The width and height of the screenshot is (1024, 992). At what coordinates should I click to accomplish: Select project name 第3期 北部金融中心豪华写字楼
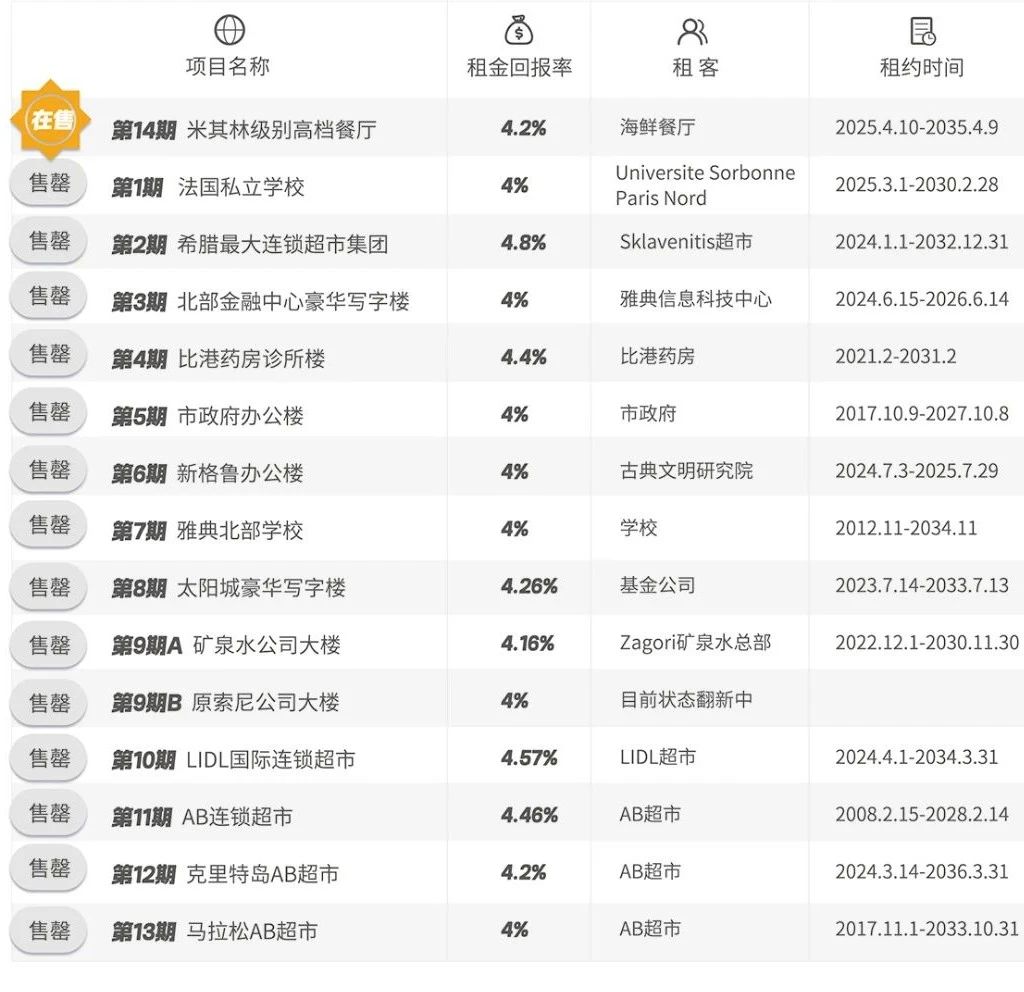(261, 301)
